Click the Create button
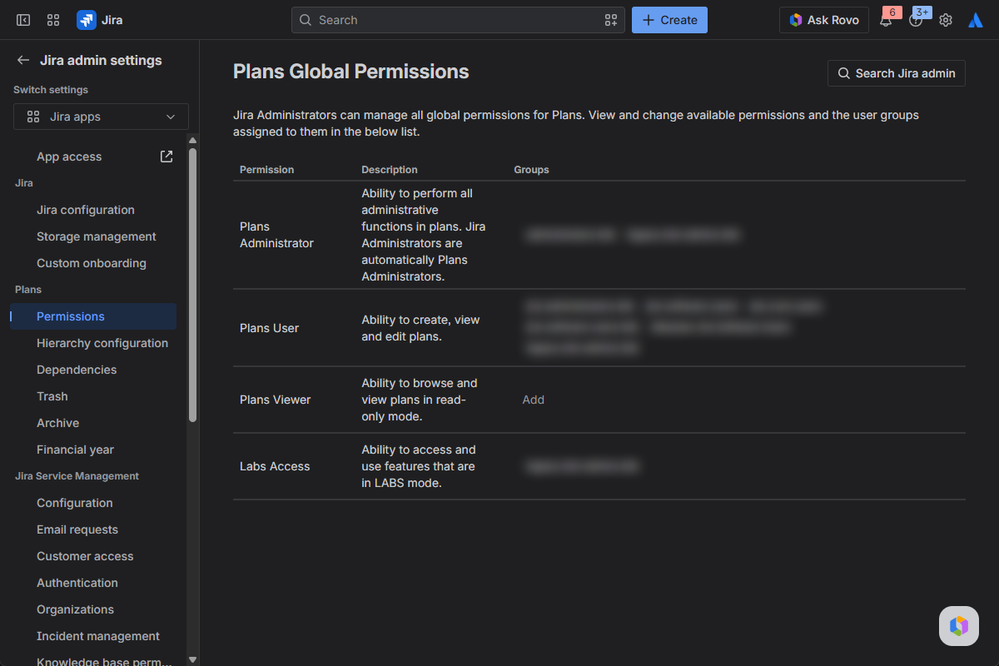999x666 pixels. click(x=669, y=20)
